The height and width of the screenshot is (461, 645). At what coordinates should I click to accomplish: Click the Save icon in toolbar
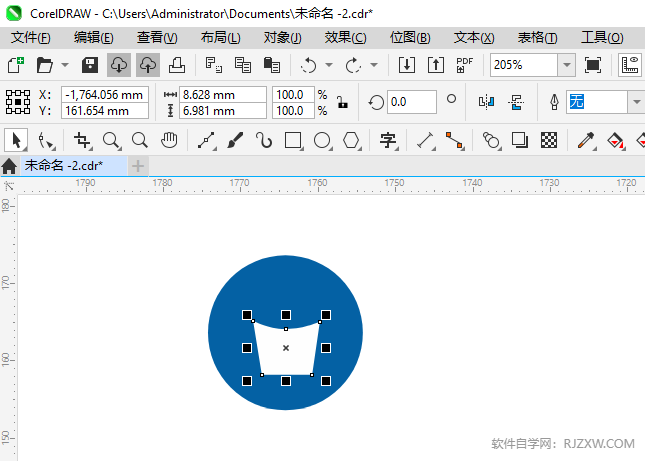(89, 65)
